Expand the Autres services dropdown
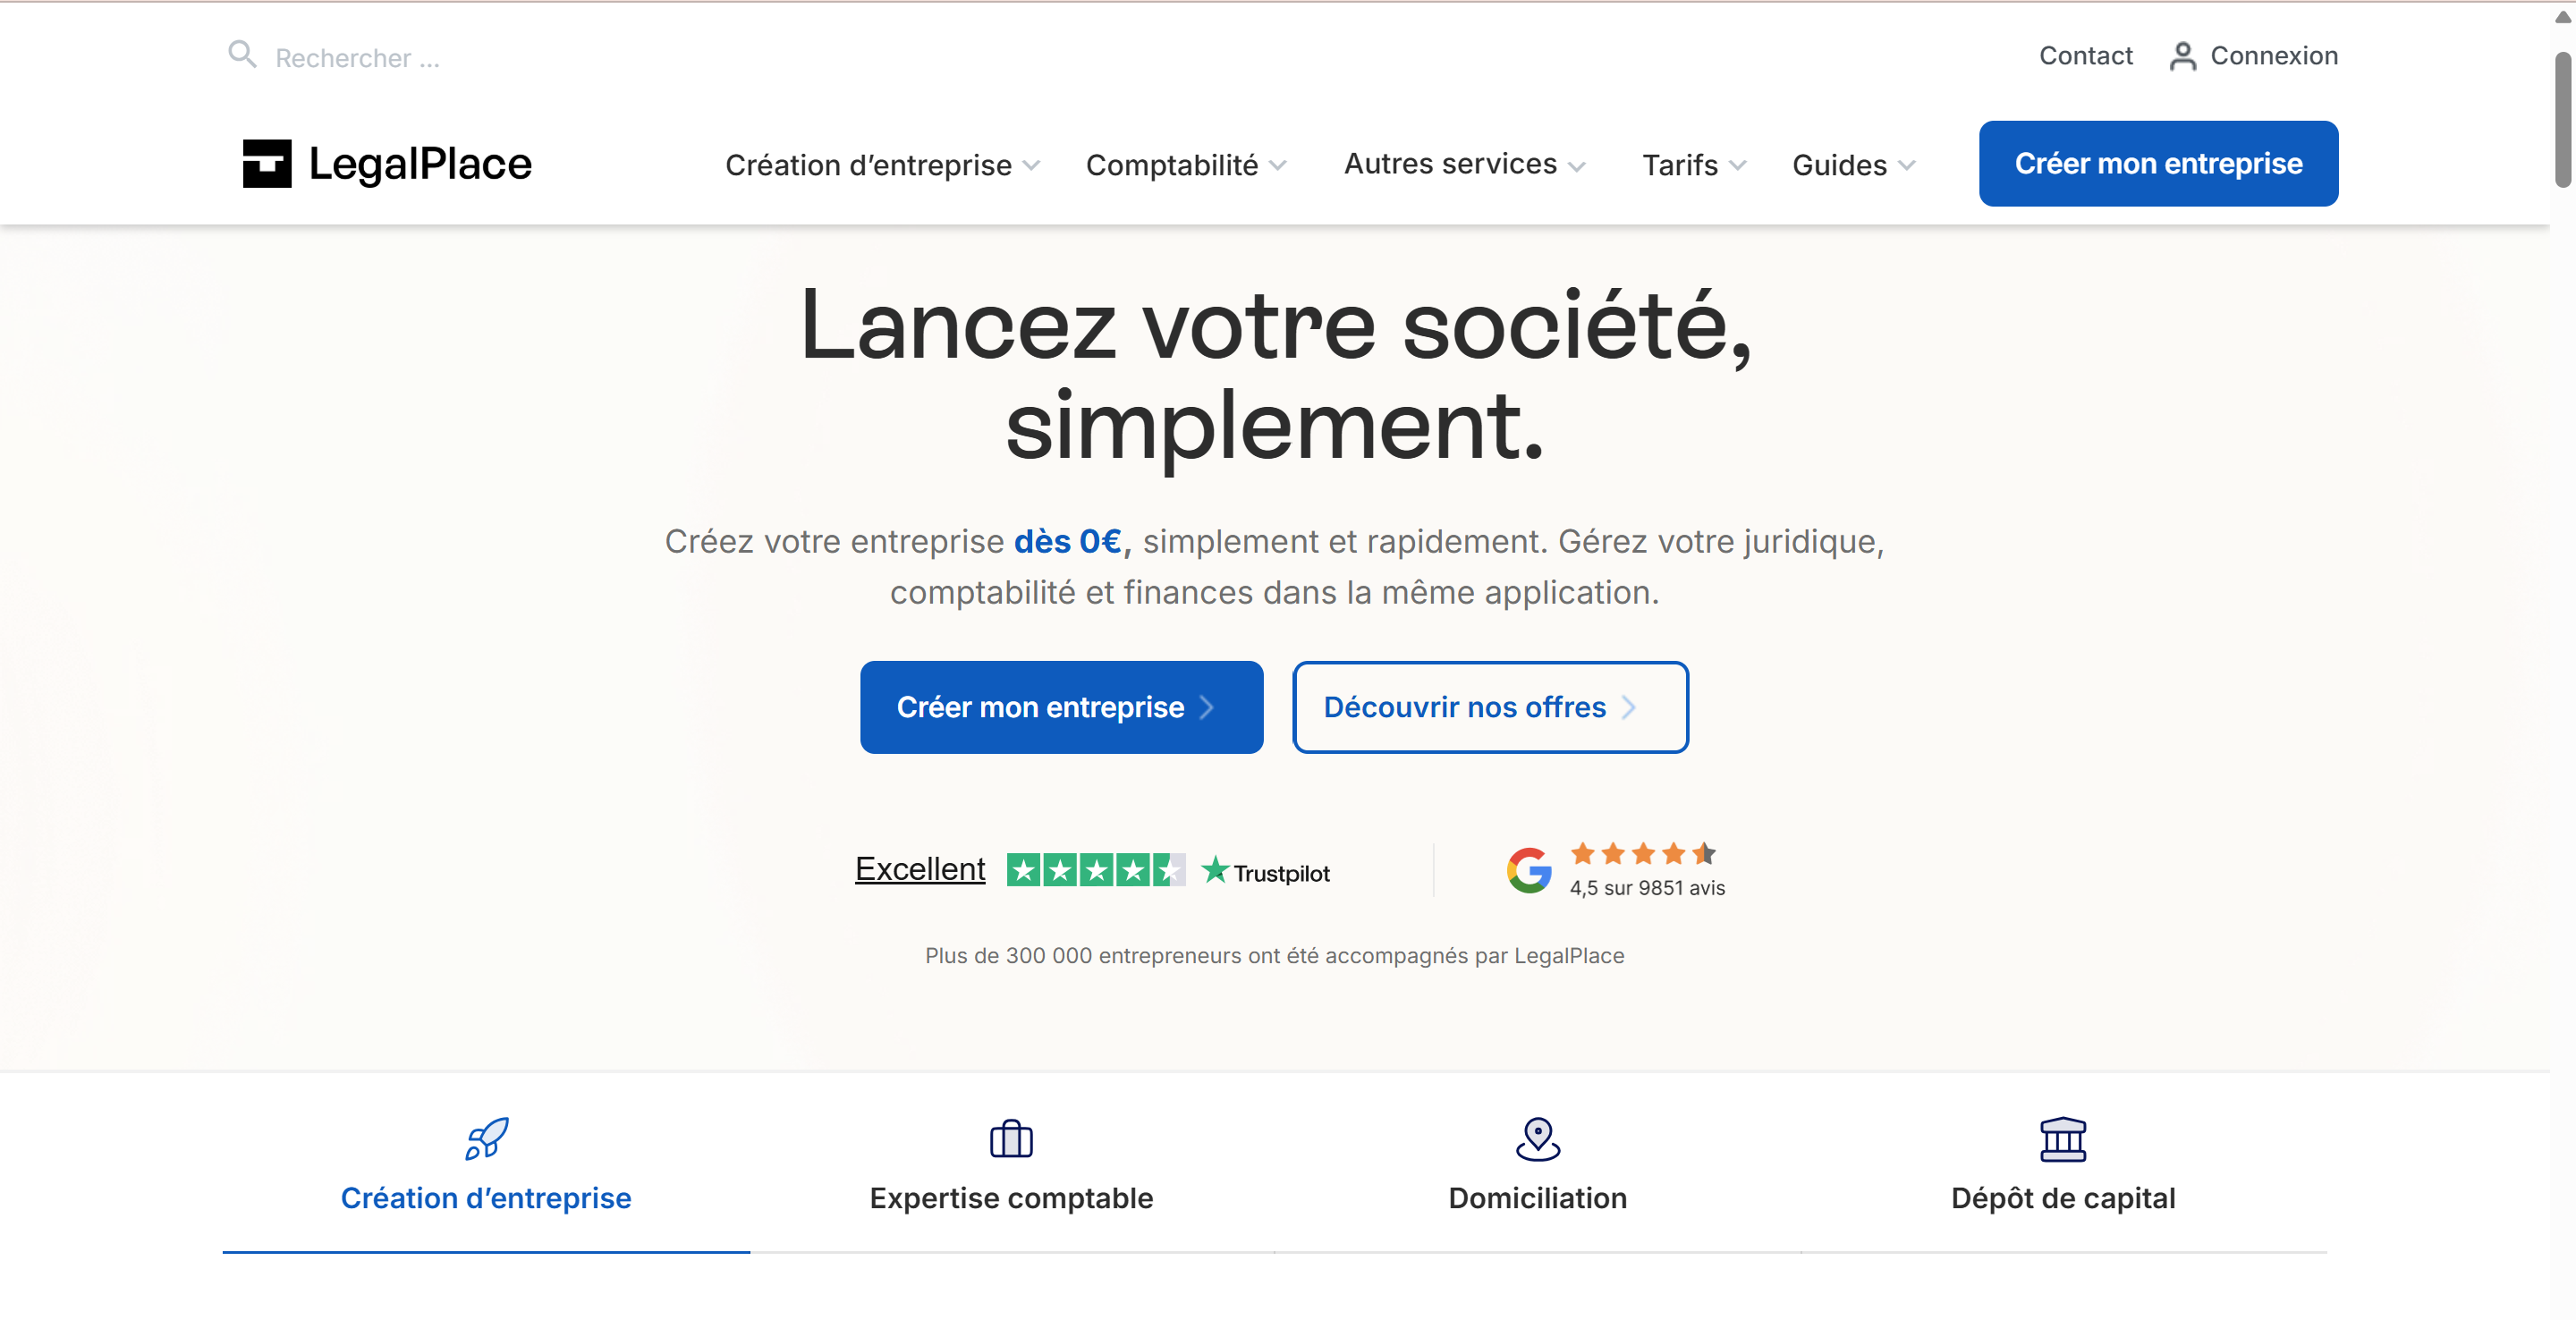Screen dimensions: 2576x1320 [x=1464, y=164]
